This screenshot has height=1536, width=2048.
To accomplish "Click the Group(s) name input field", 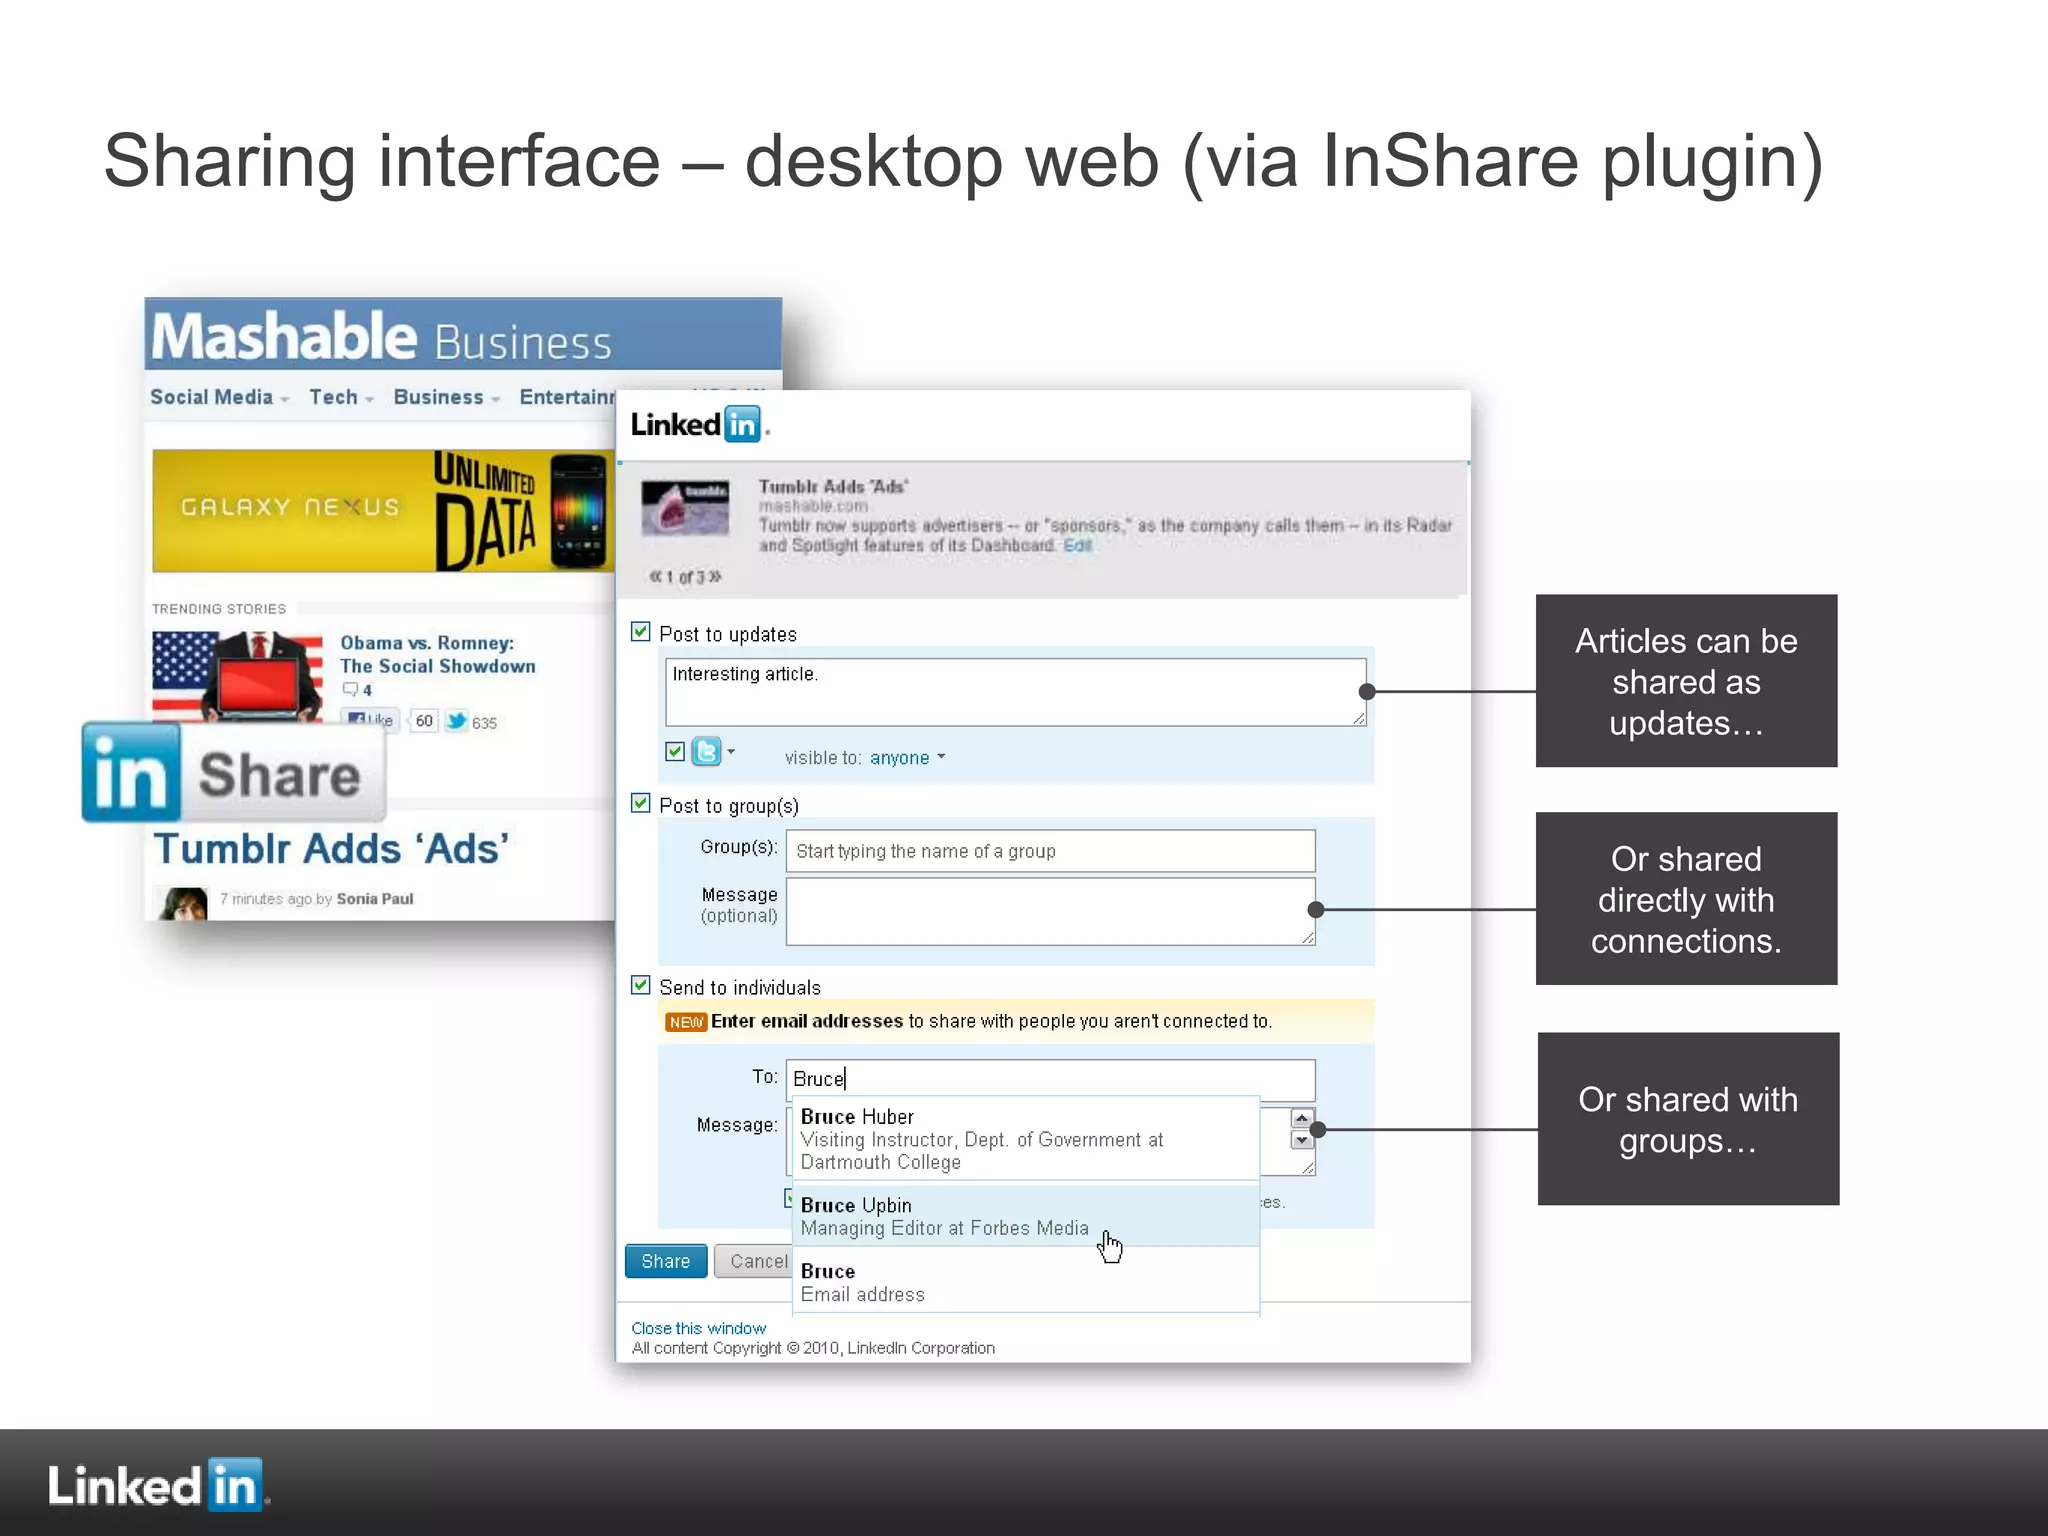I will pyautogui.click(x=1051, y=851).
